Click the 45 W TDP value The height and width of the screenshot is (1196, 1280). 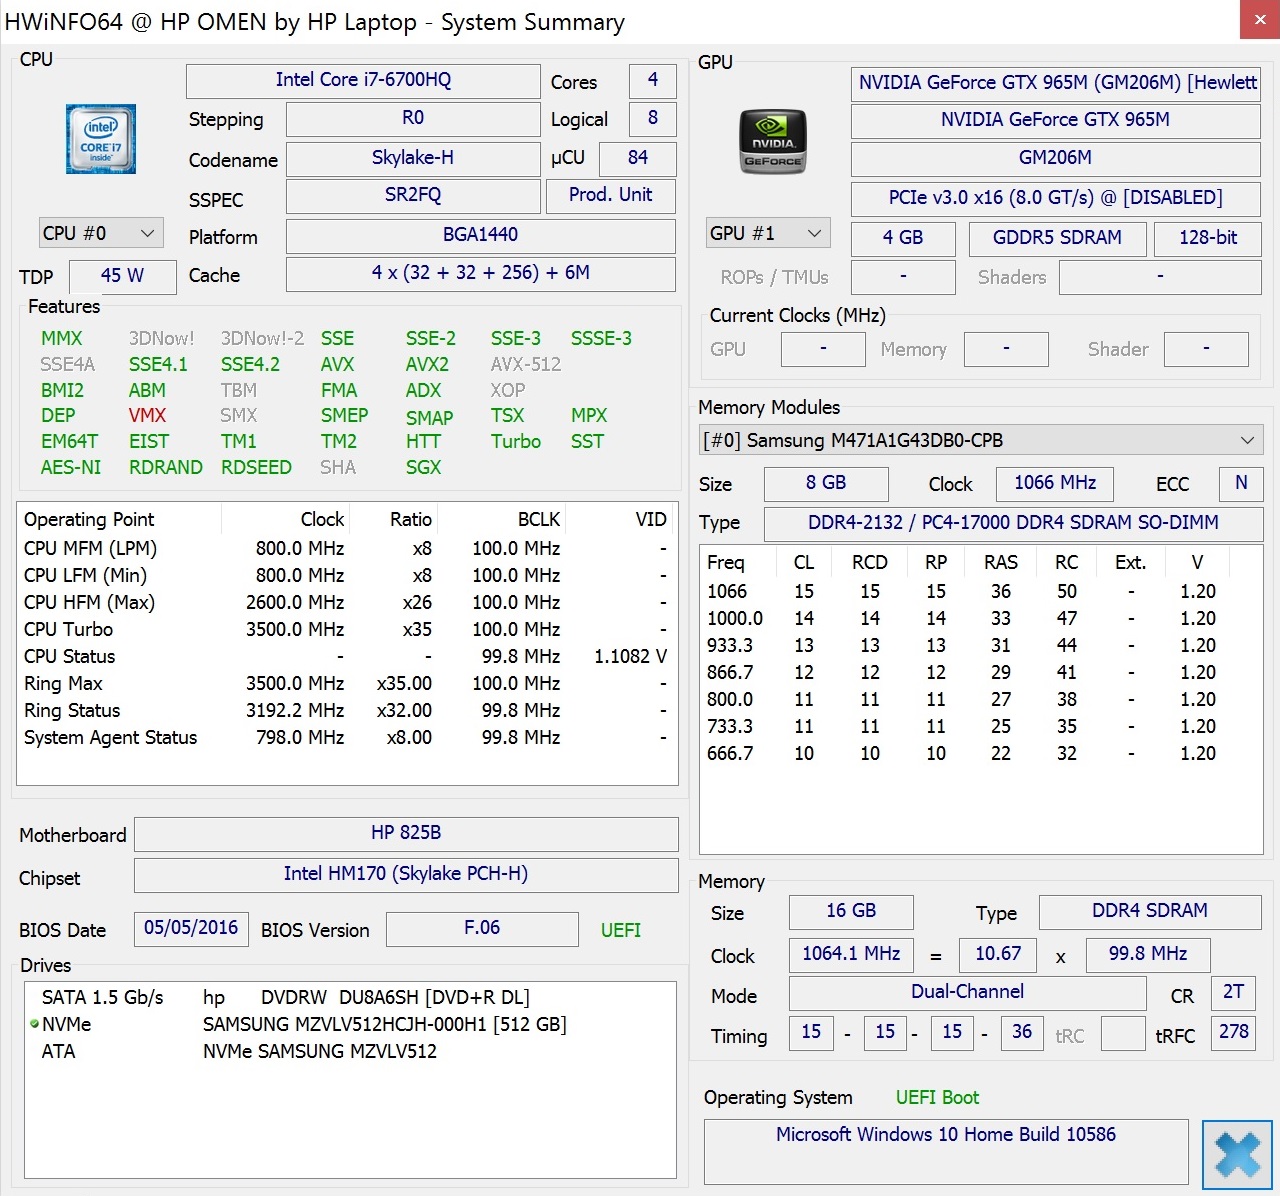[x=122, y=277]
